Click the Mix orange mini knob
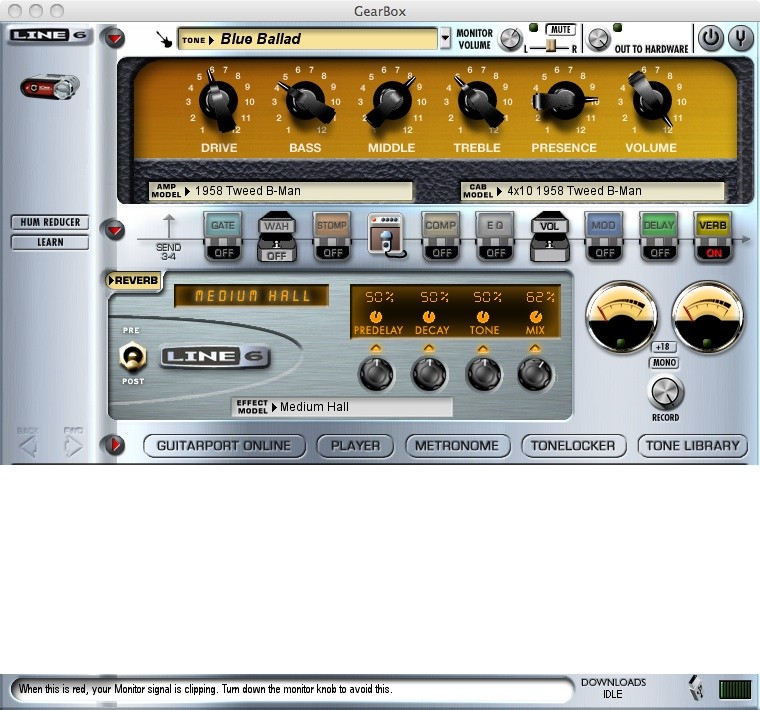Image resolution: width=760 pixels, height=710 pixels. click(x=536, y=317)
